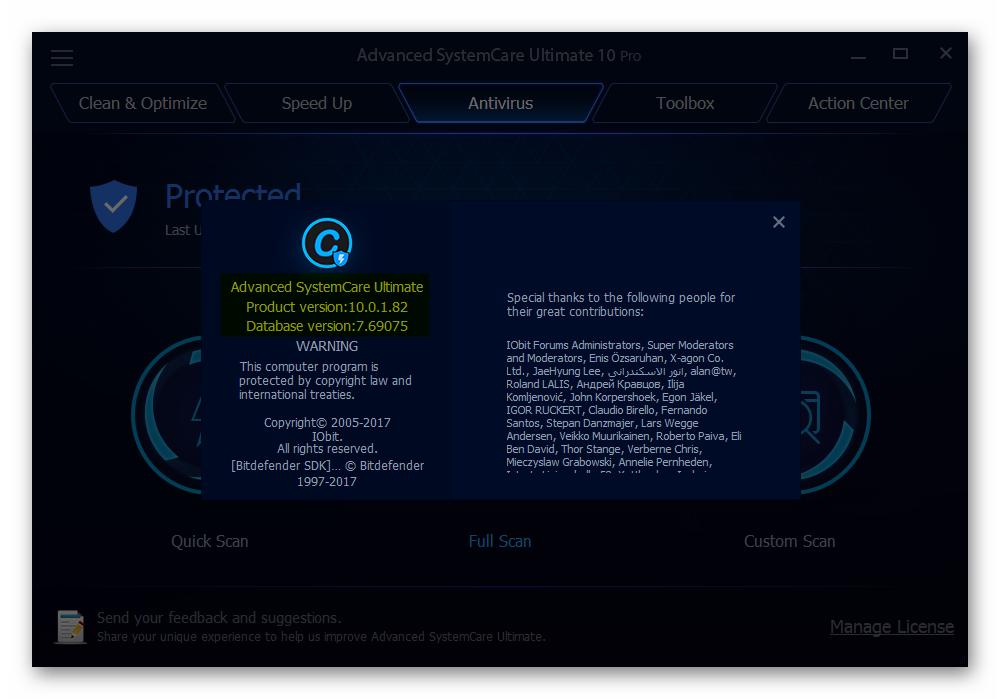Start a Quick Scan
Image resolution: width=1000 pixels, height=699 pixels.
pyautogui.click(x=210, y=541)
